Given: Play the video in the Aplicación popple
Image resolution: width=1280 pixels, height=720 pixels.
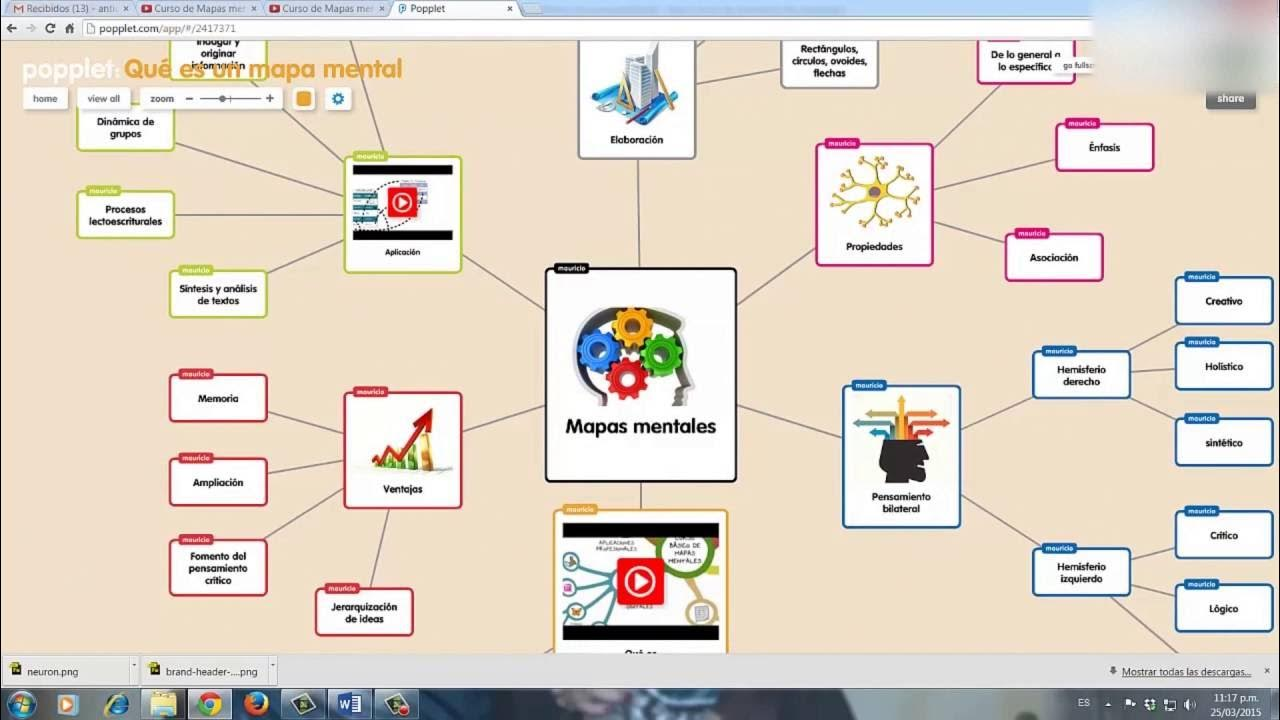Looking at the screenshot, I should point(401,203).
